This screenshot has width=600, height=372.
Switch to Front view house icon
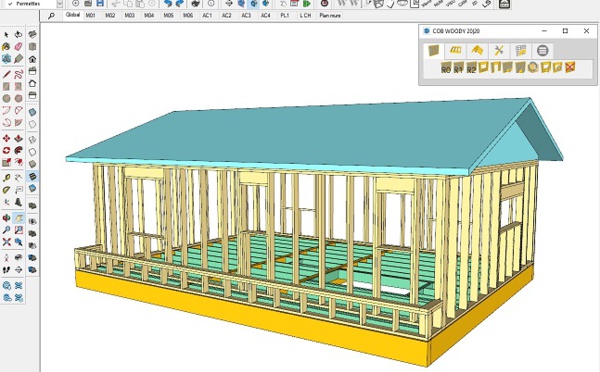click(x=33, y=59)
